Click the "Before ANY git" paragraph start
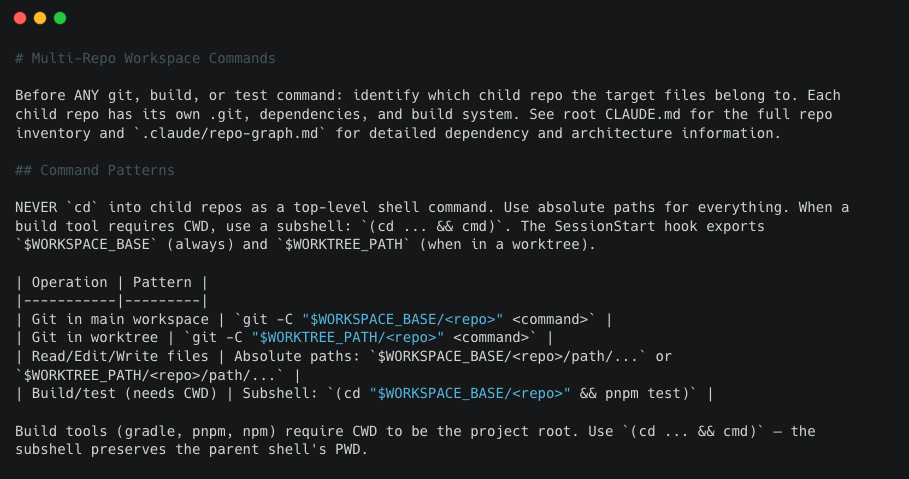The width and height of the screenshot is (909, 479). pyautogui.click(x=70, y=95)
